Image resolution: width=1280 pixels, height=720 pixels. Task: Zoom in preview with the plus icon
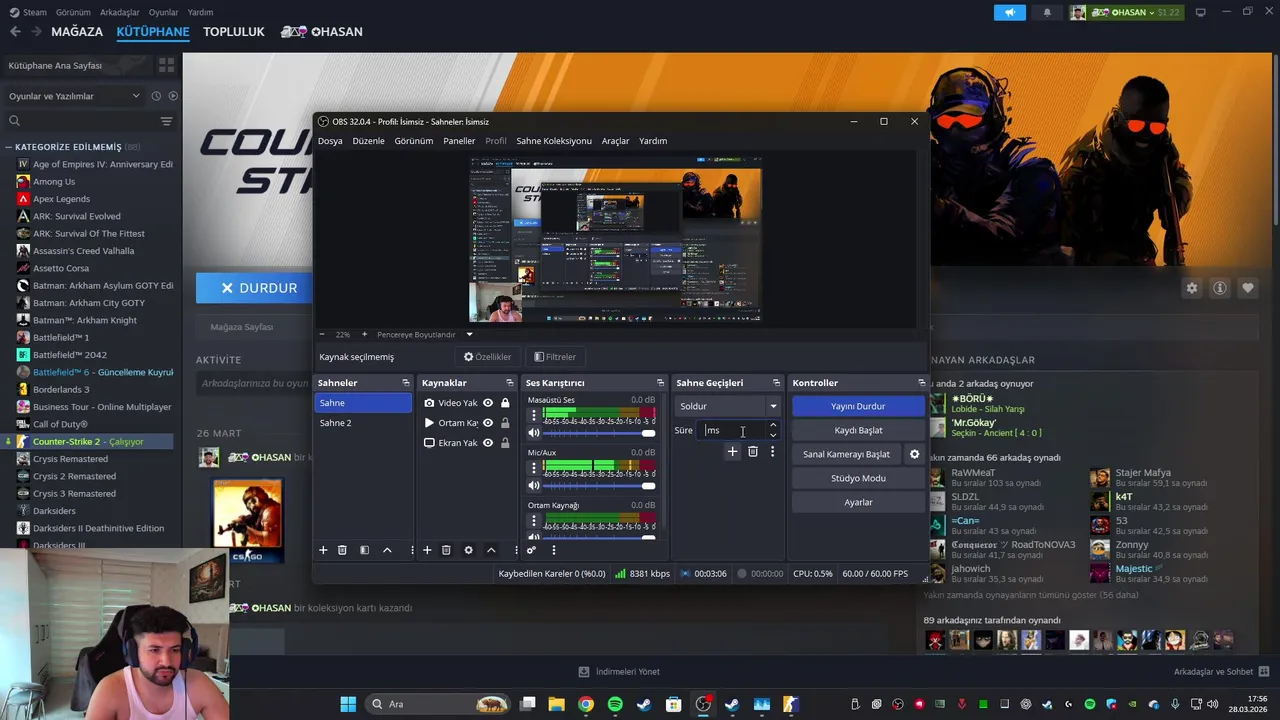364,334
